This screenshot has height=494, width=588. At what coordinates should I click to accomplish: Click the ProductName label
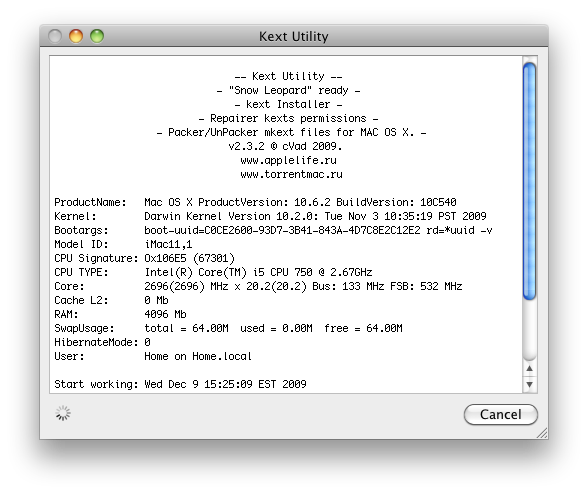(x=90, y=203)
